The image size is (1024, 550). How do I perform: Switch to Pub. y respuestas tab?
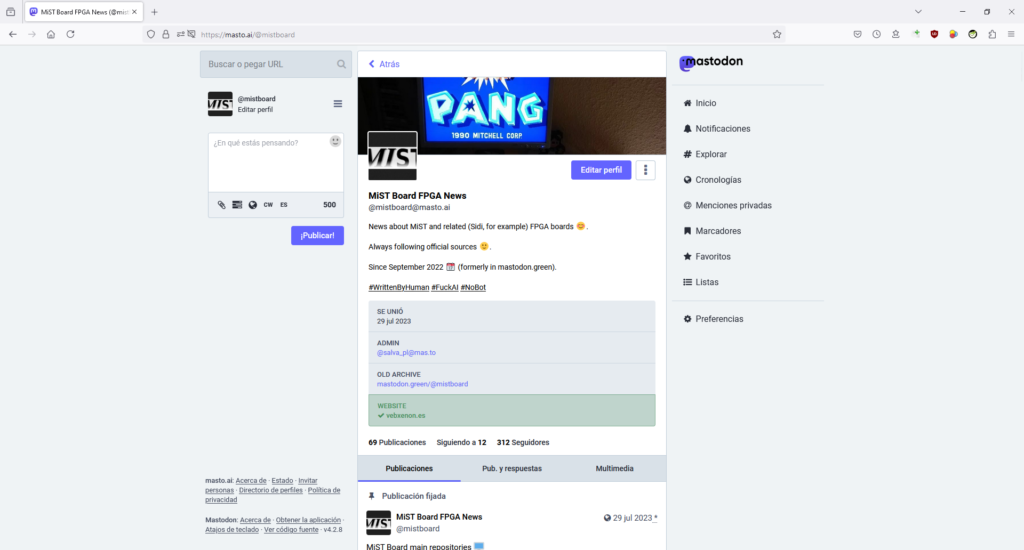511,468
